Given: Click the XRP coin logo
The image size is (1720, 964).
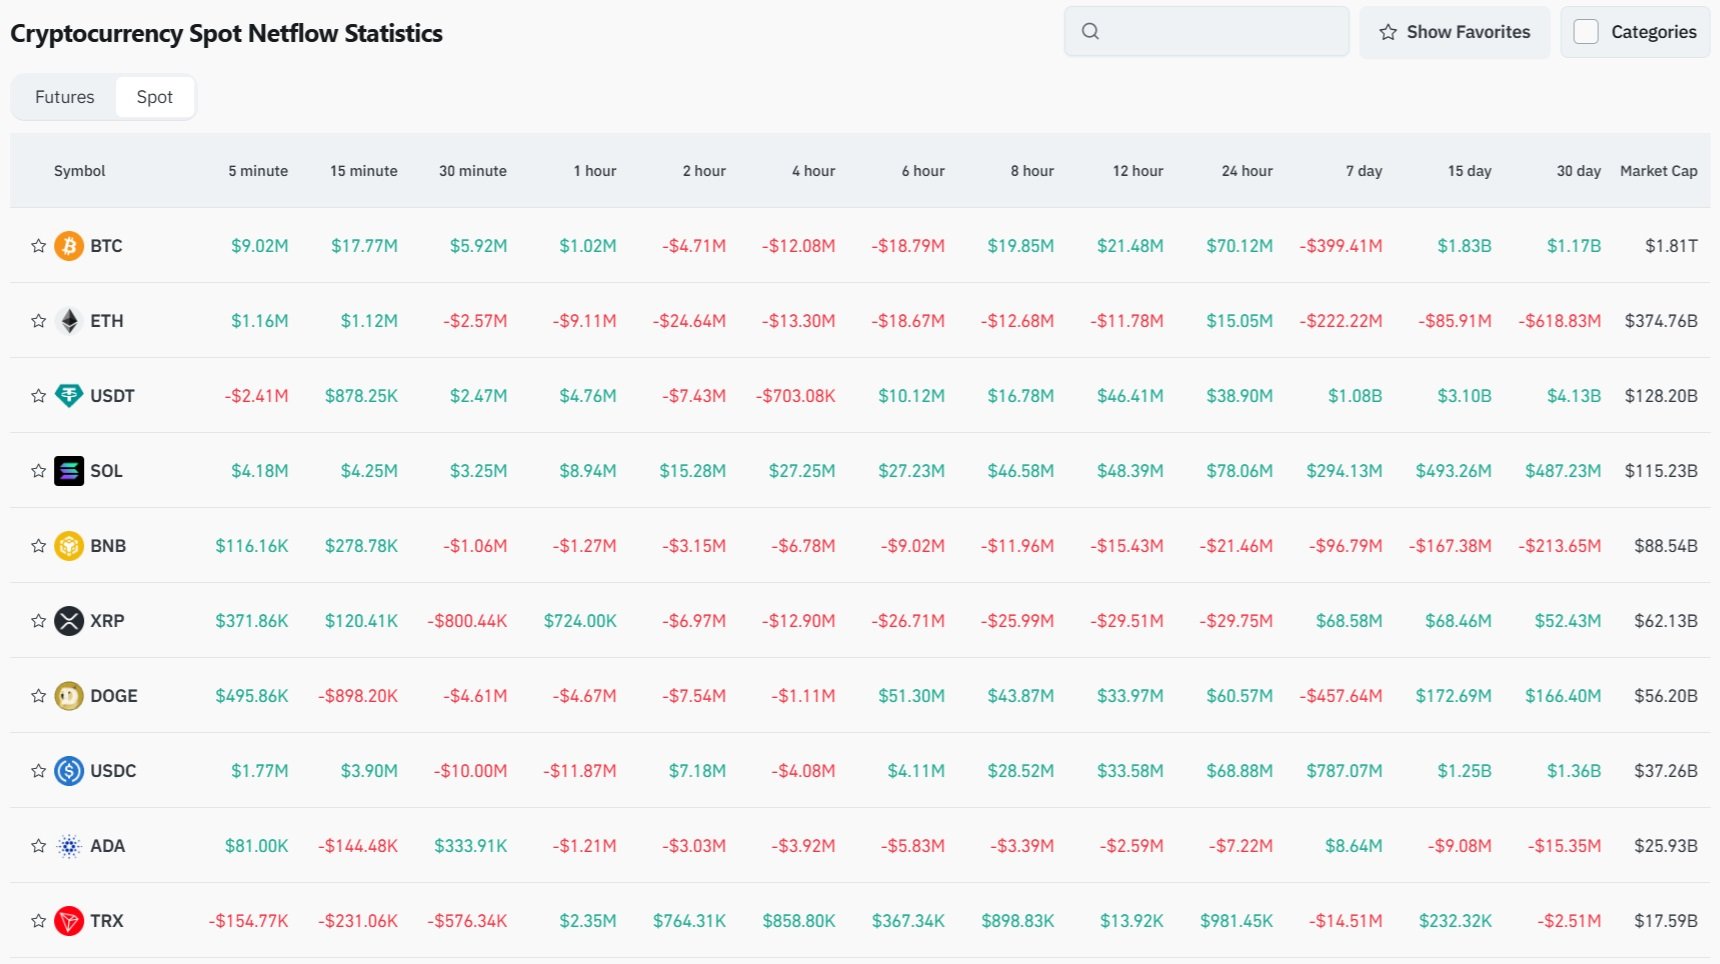Looking at the screenshot, I should coord(69,621).
